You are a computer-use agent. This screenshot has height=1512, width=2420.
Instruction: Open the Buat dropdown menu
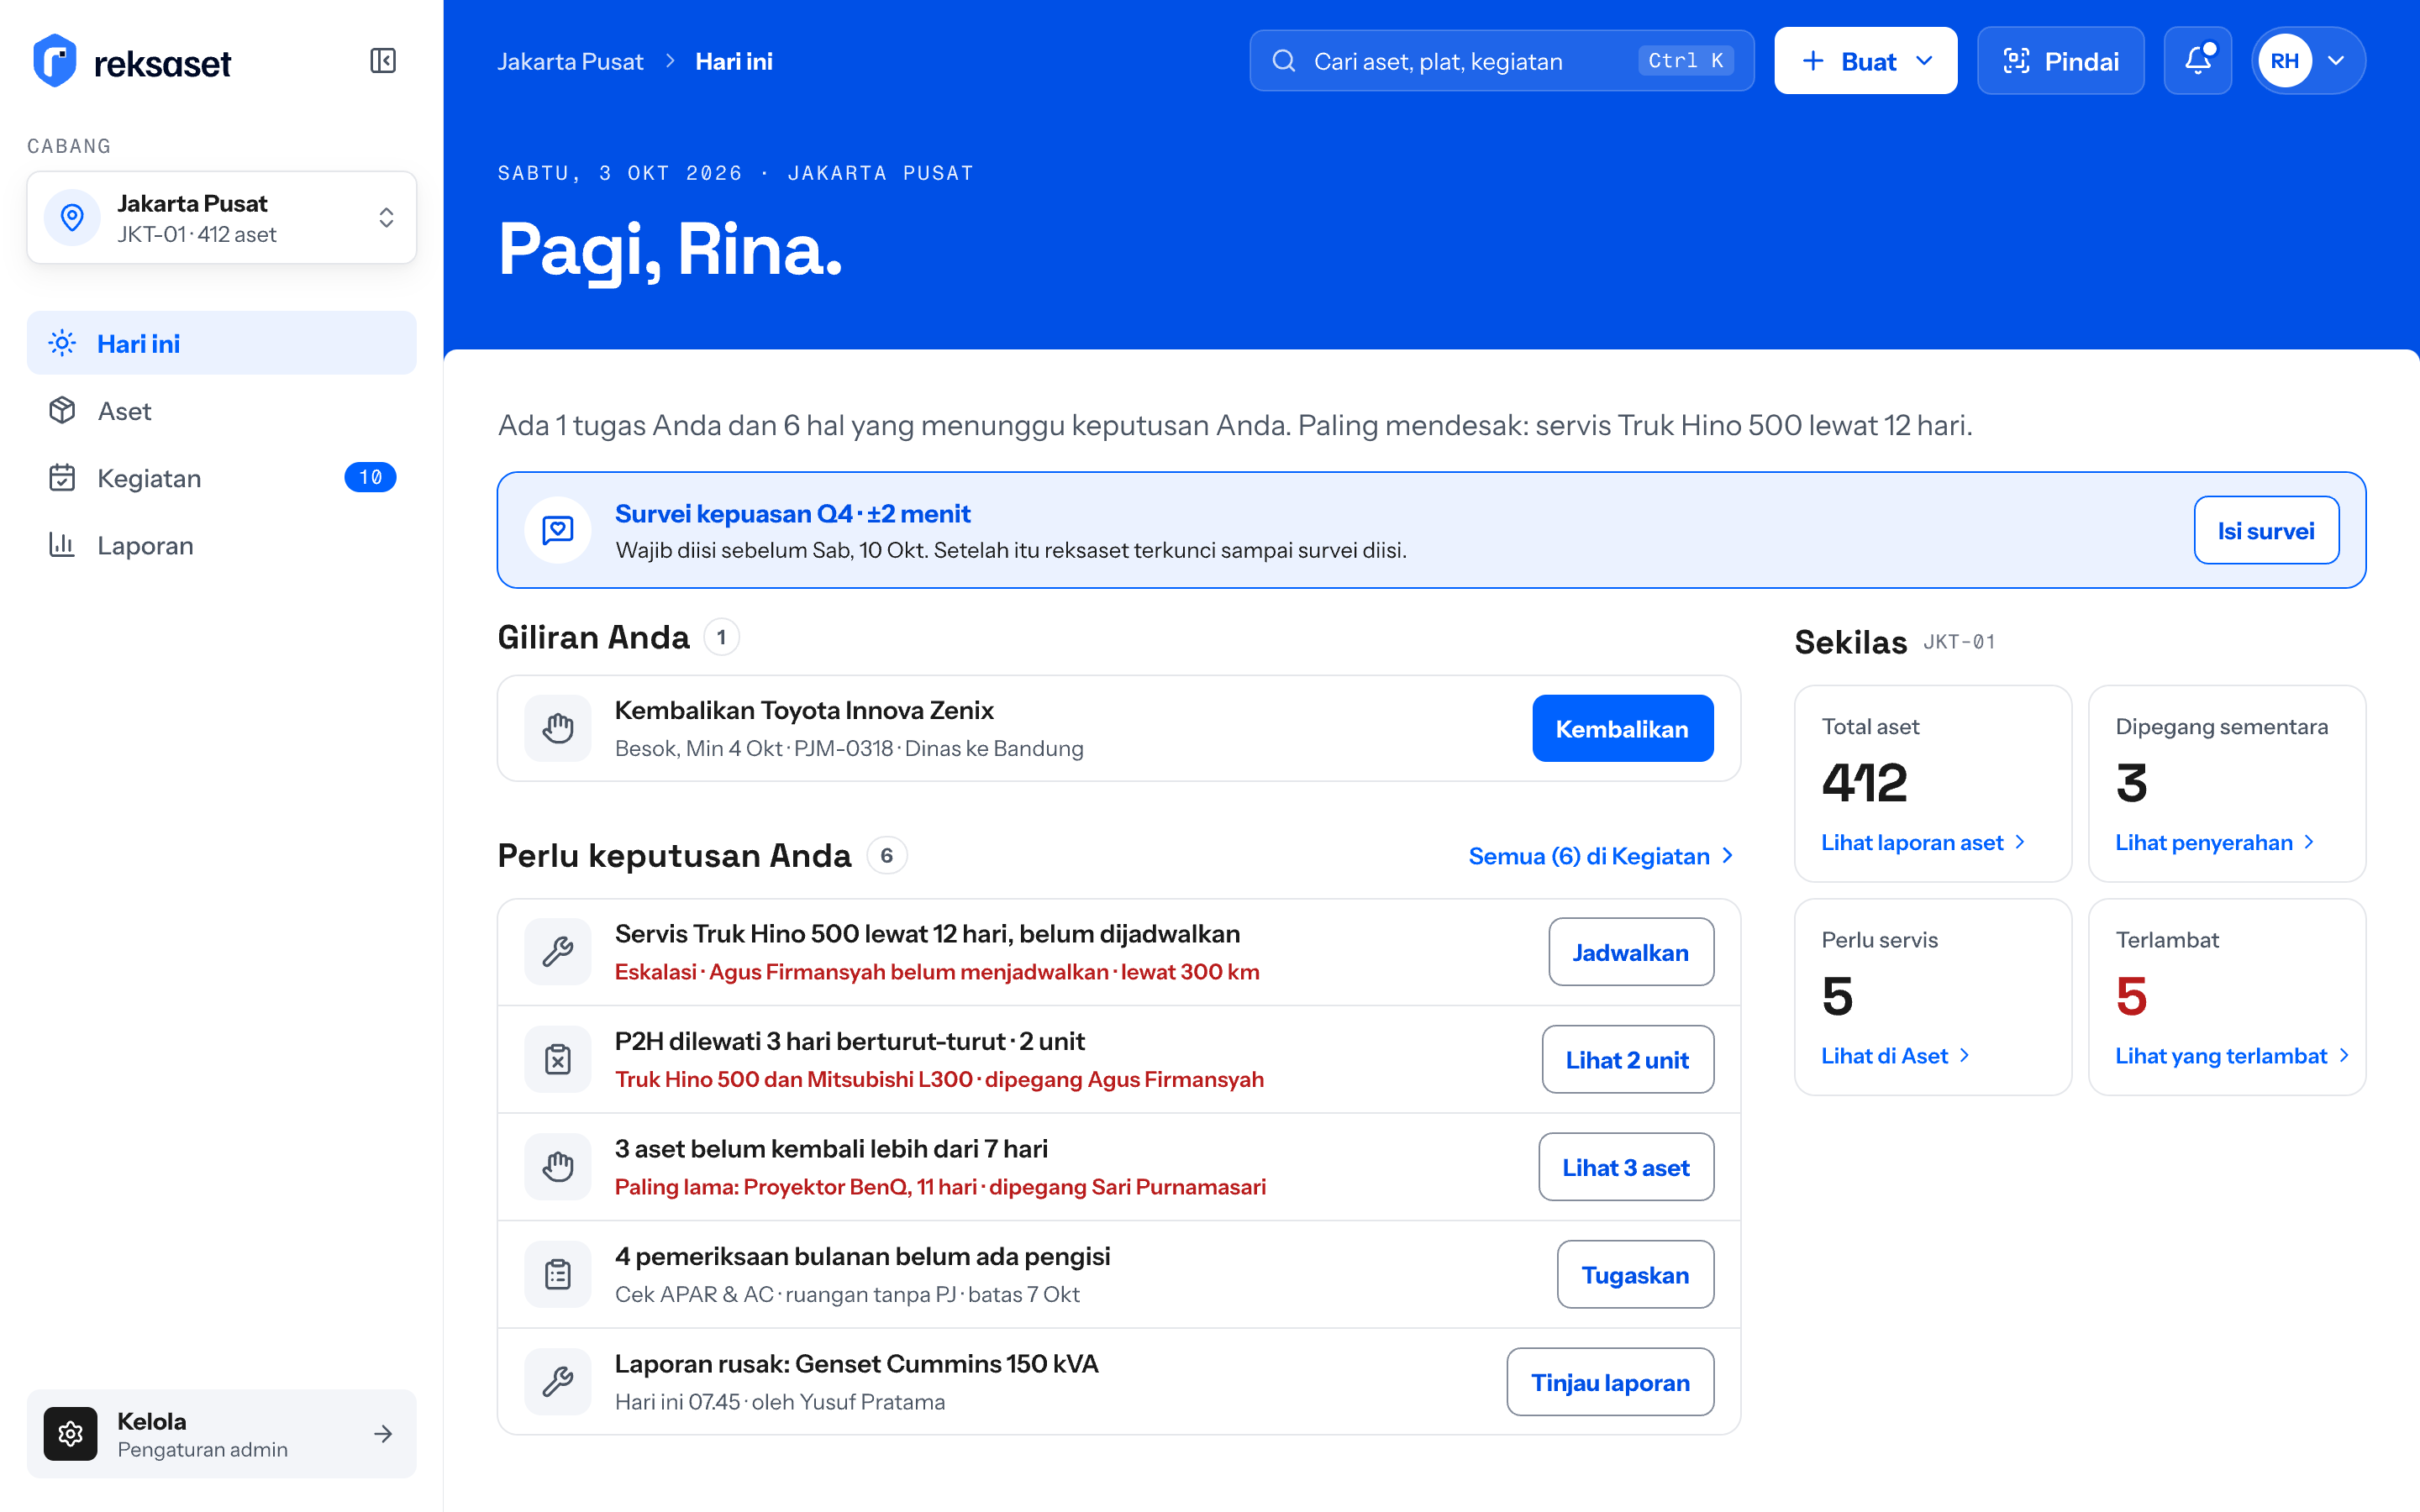point(1865,61)
